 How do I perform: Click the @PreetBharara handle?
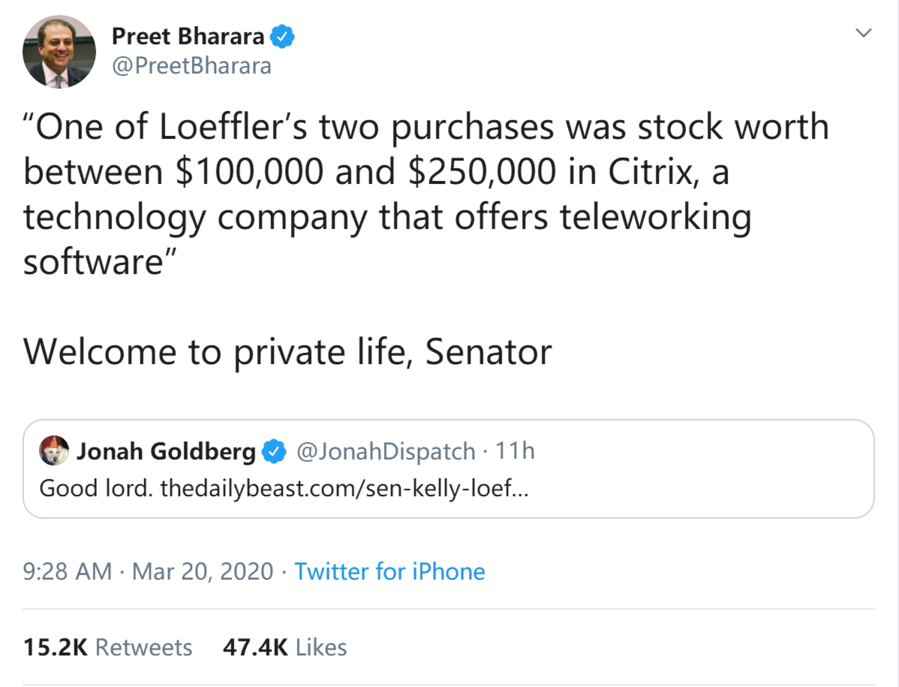[x=191, y=67]
